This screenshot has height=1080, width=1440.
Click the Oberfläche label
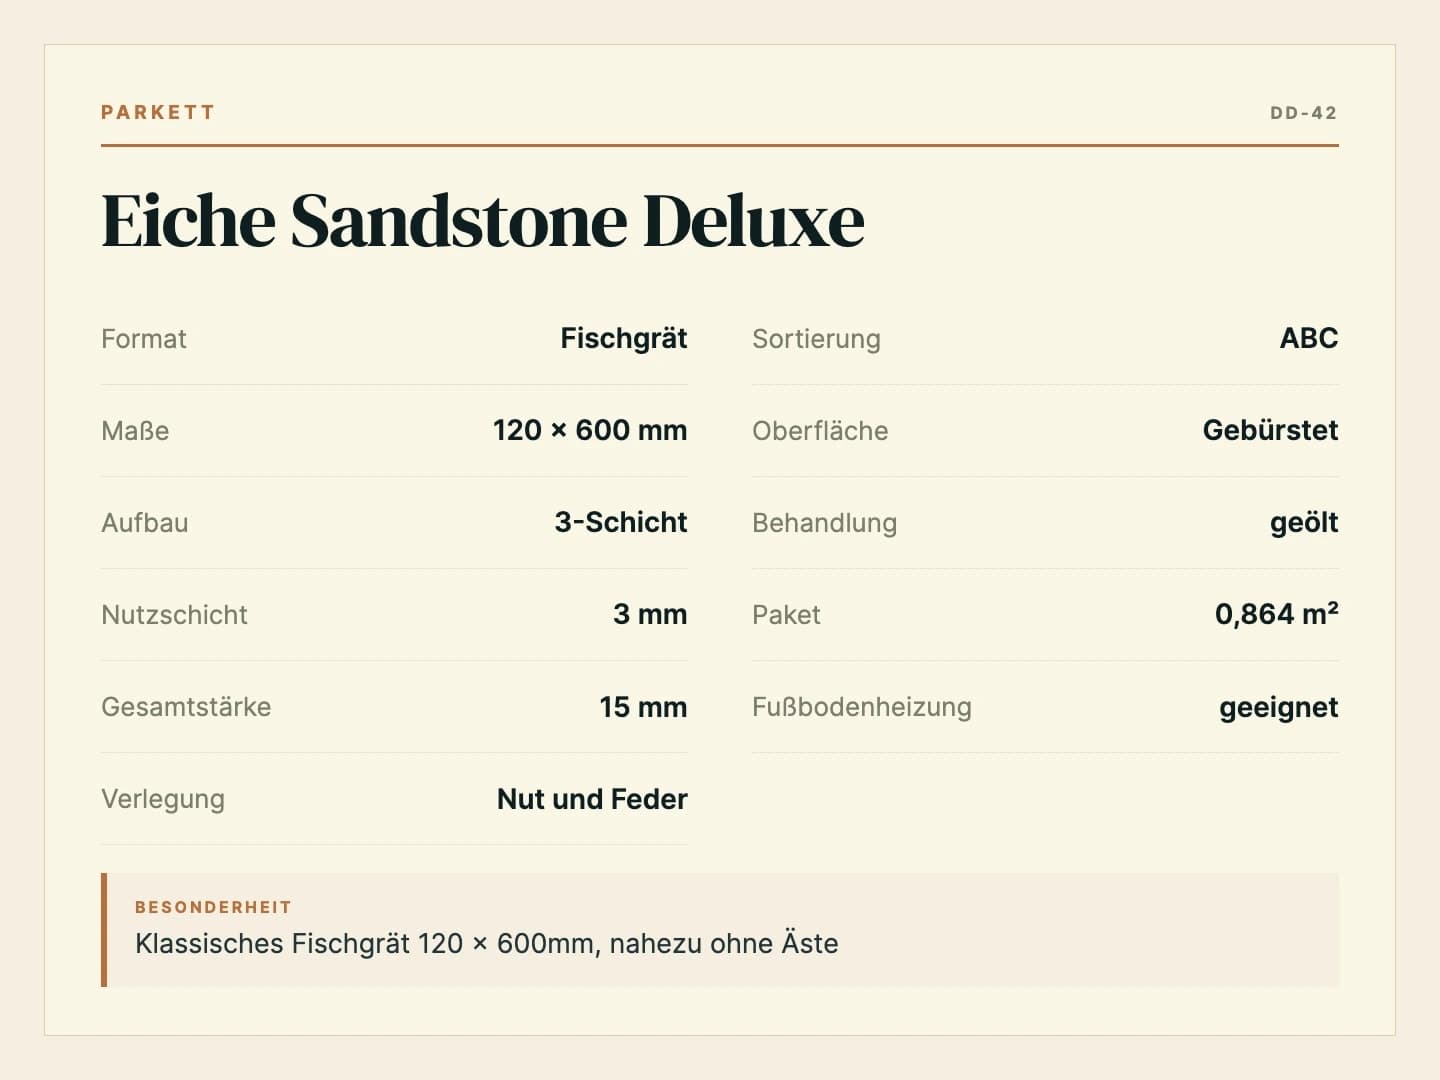pos(820,431)
